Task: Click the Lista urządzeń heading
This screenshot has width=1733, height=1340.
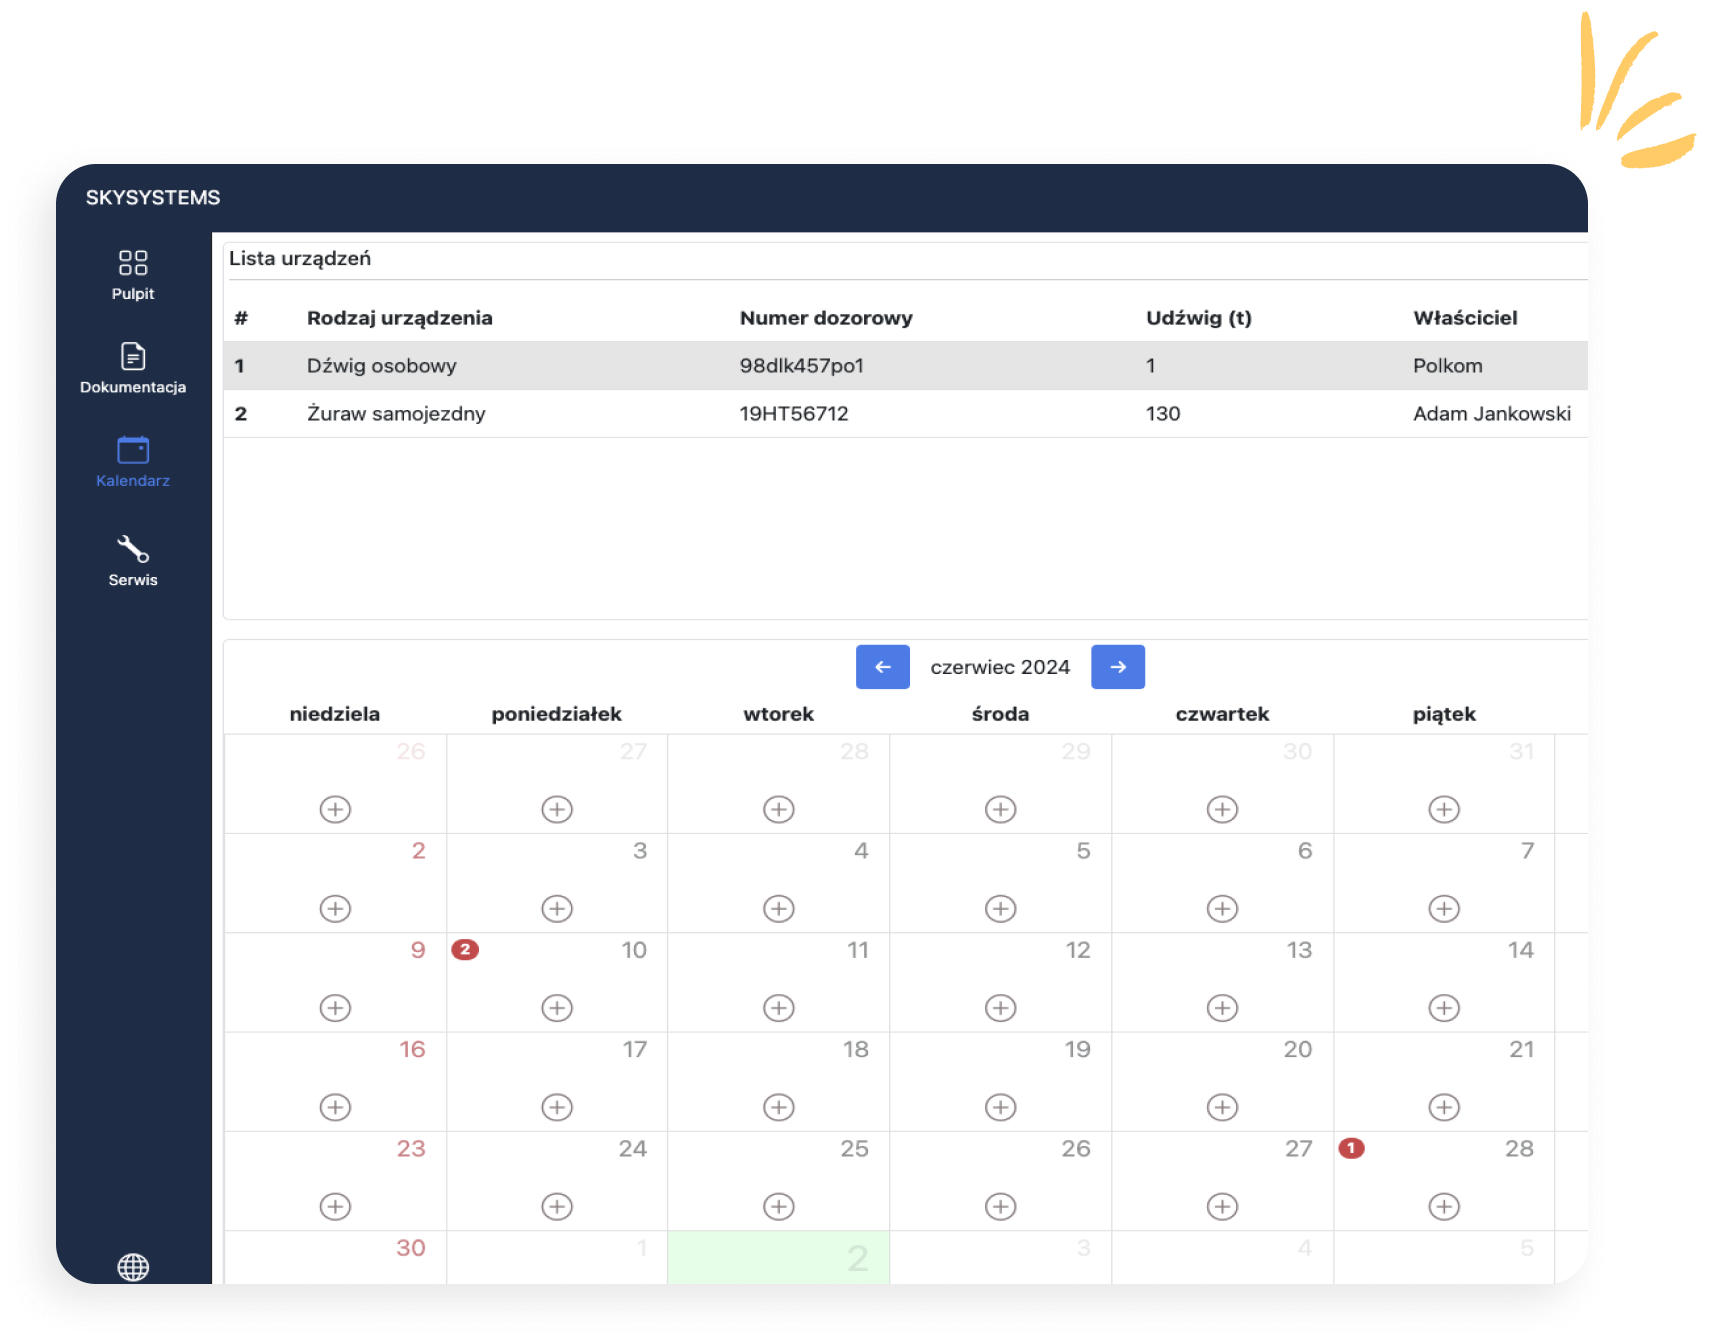Action: coord(300,259)
